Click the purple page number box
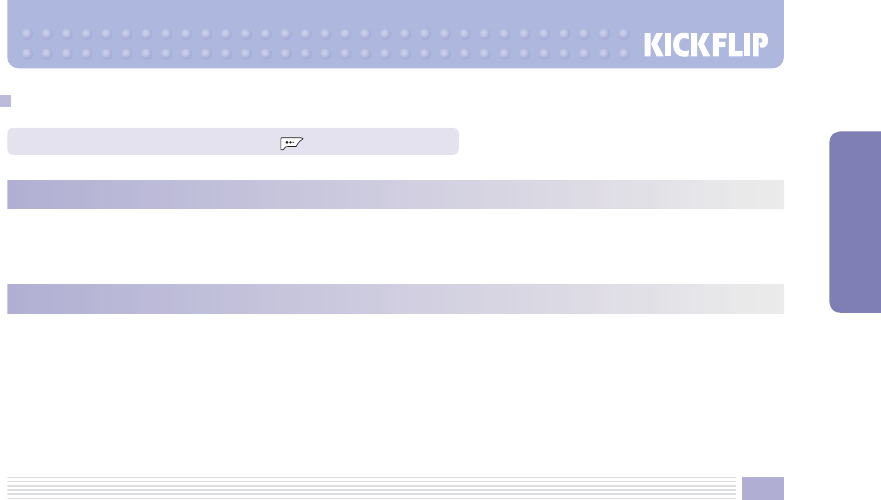The width and height of the screenshot is (881, 500). pos(762,487)
